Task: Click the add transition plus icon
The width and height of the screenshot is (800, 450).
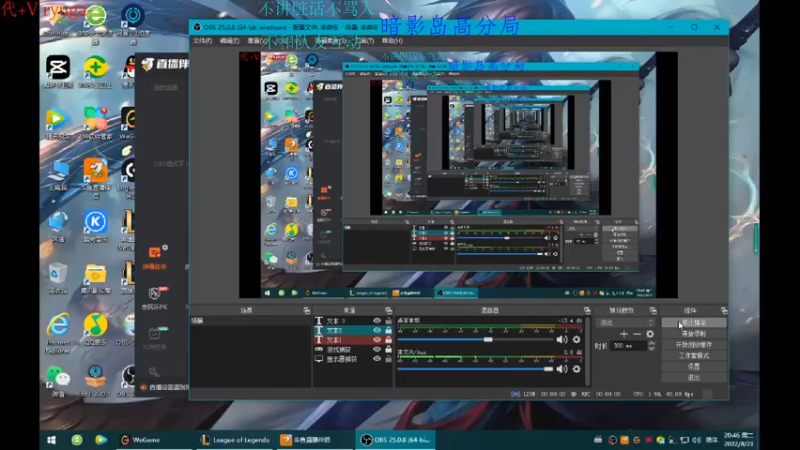Action: [x=624, y=334]
